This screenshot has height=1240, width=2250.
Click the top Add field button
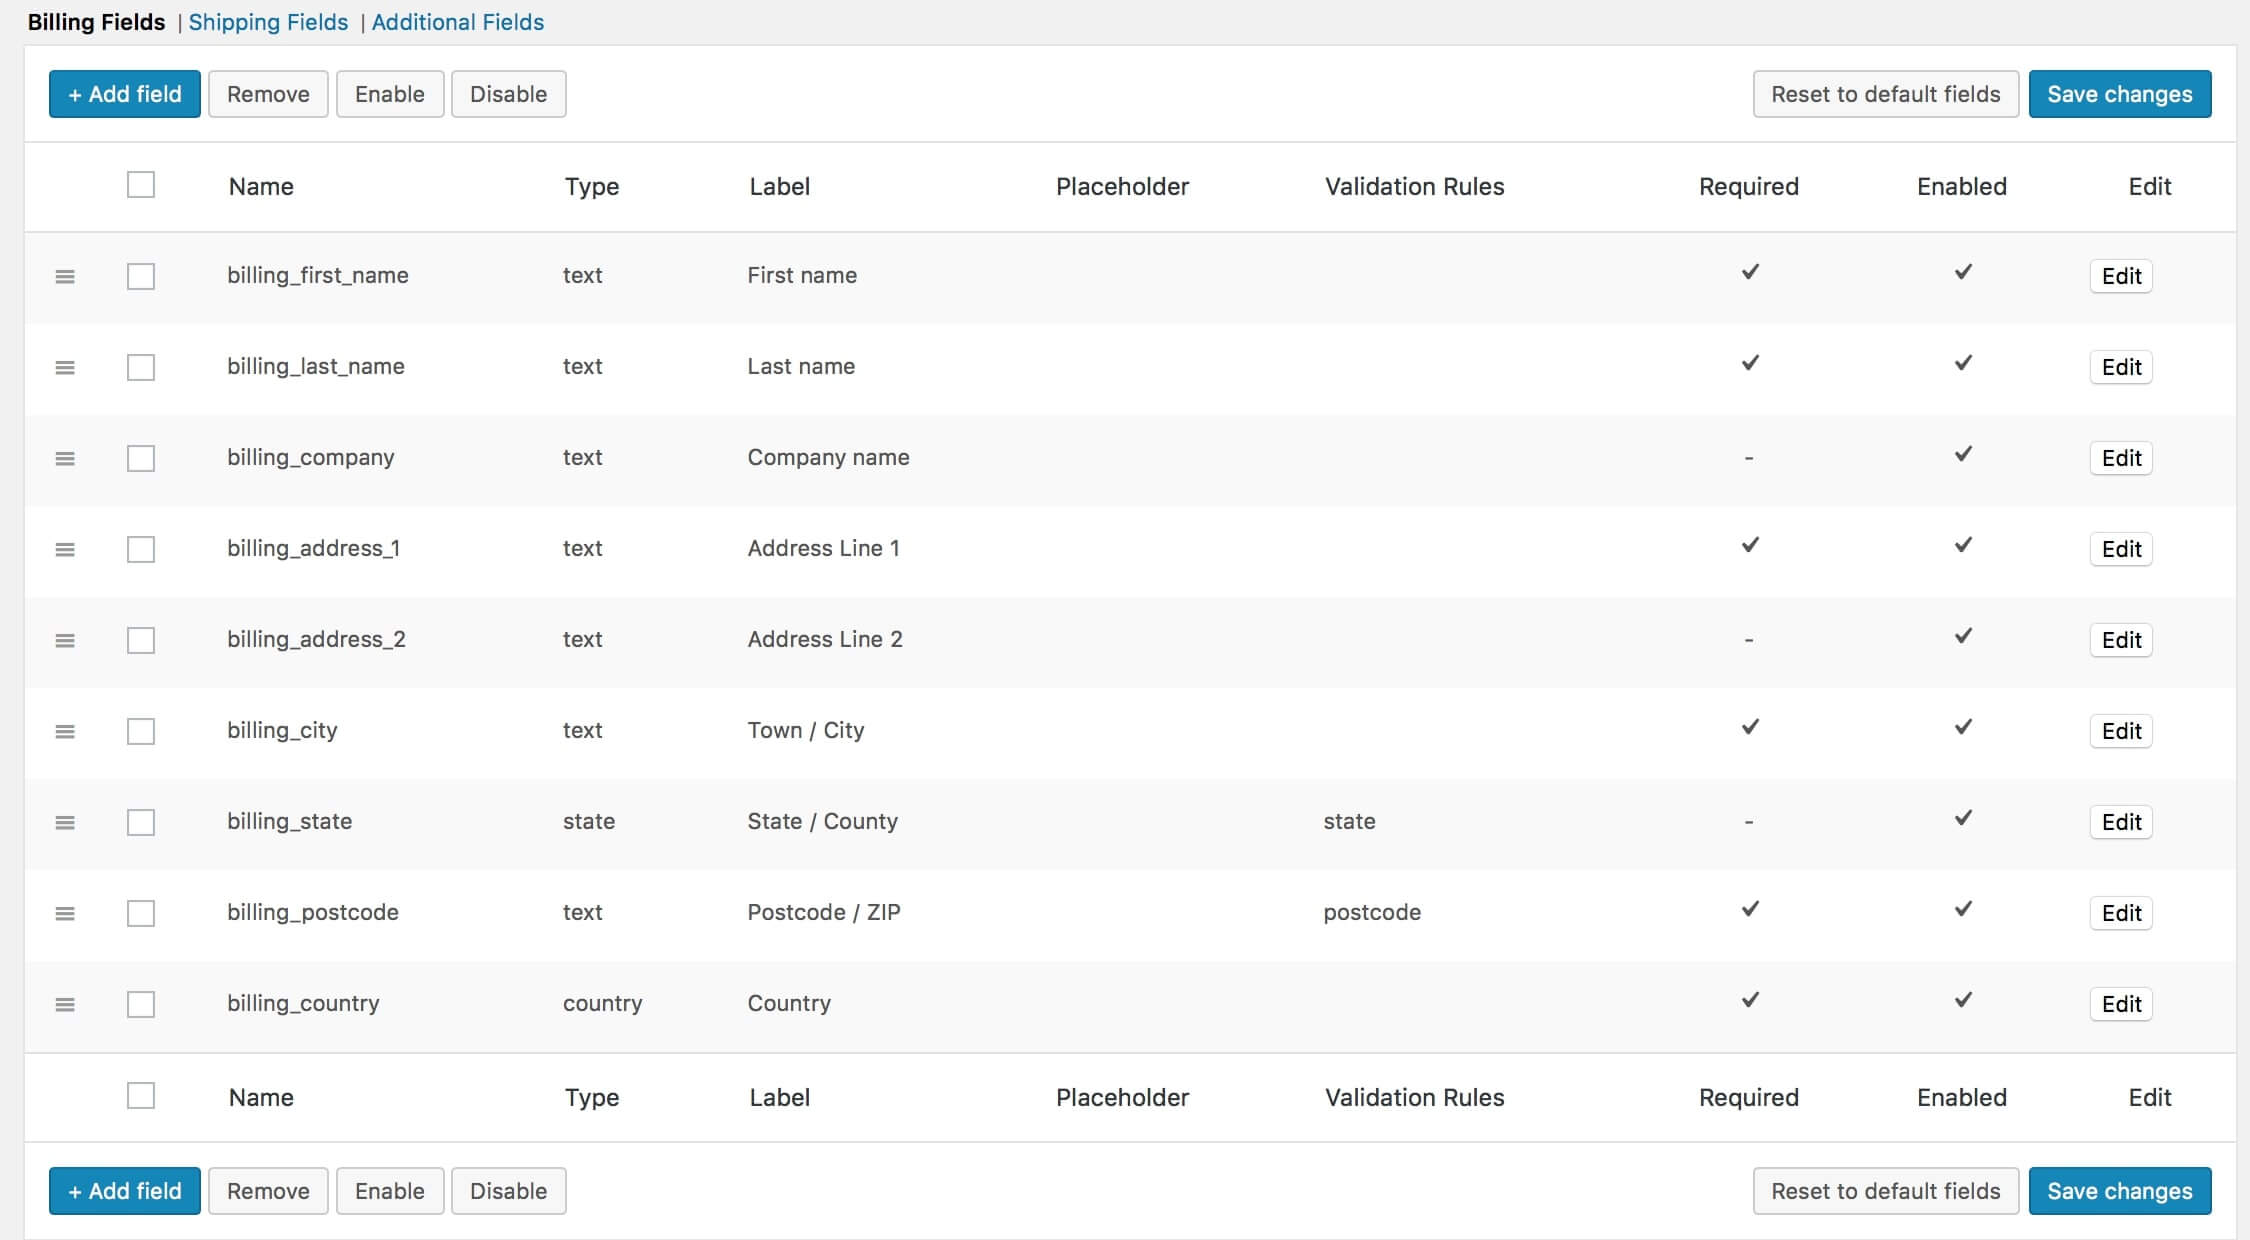click(x=125, y=94)
